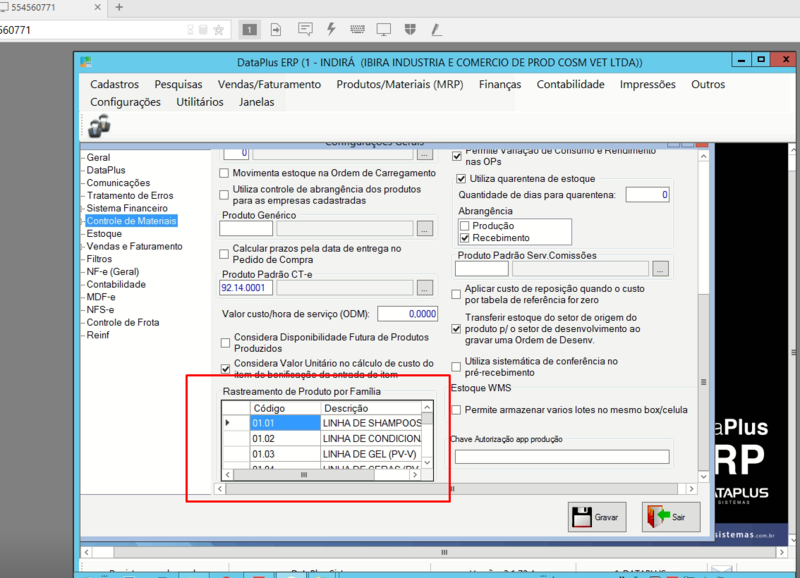Click the users icon in DataPlus toolbar
This screenshot has width=800, height=578.
tap(99, 126)
